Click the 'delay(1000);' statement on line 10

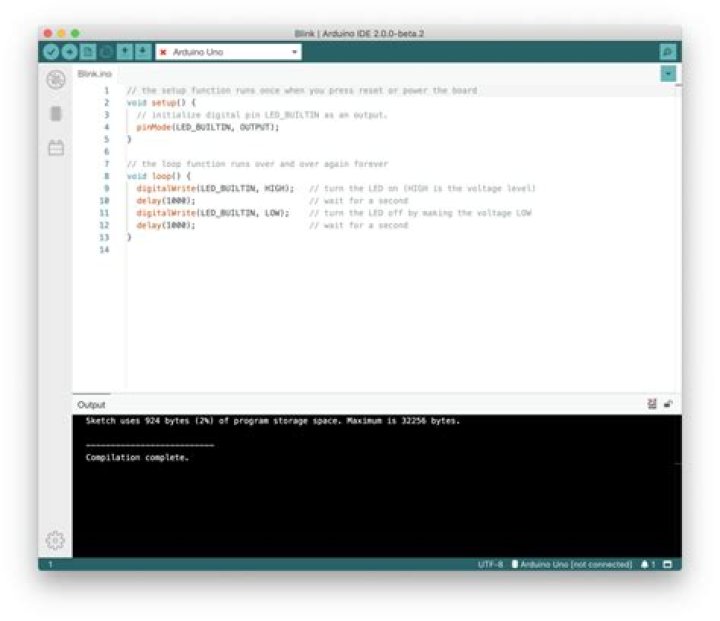coord(166,201)
